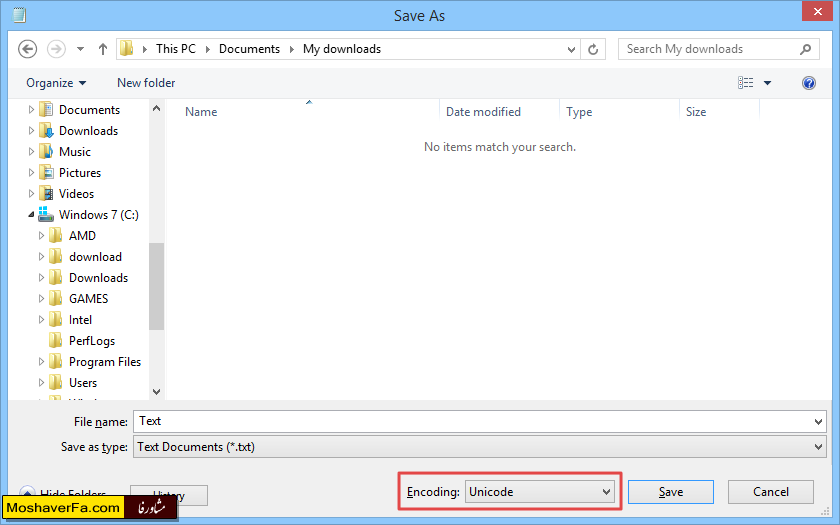840x525 pixels.
Task: Expand the GAMES folder node
Action: [41, 298]
